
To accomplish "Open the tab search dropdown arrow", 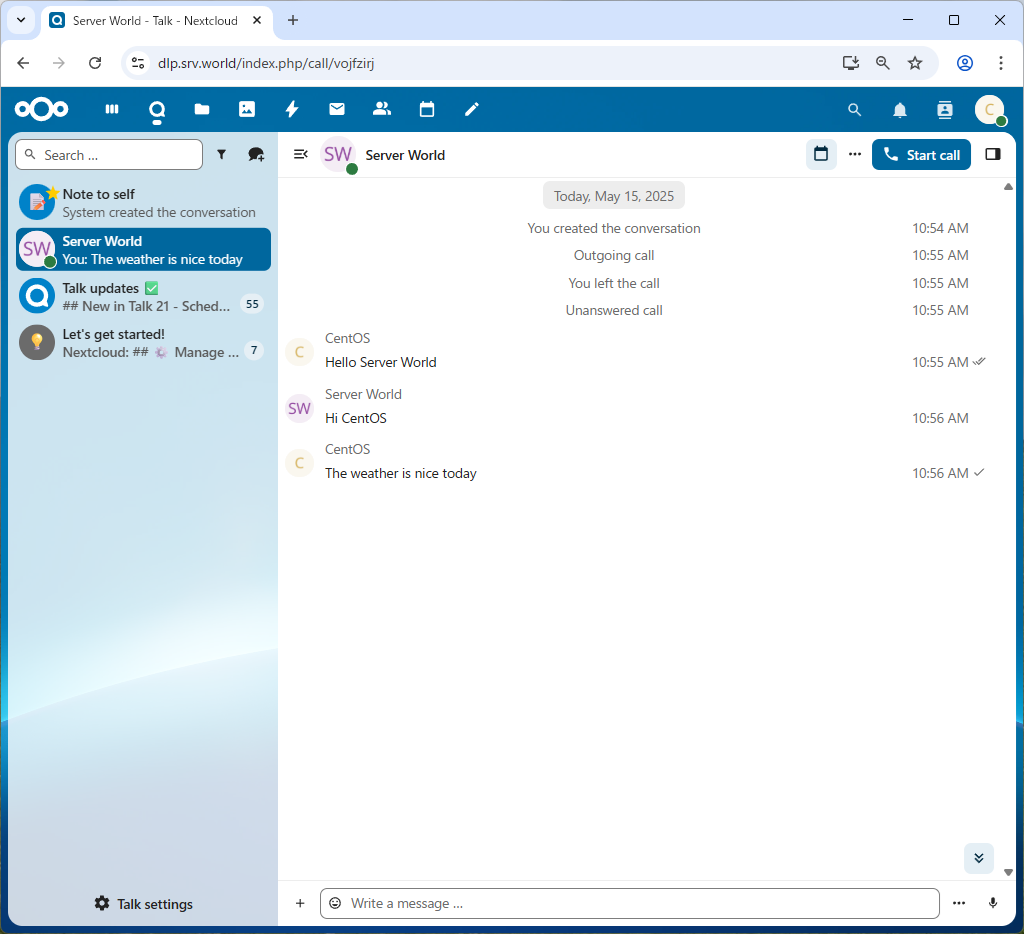I will tap(21, 20).
